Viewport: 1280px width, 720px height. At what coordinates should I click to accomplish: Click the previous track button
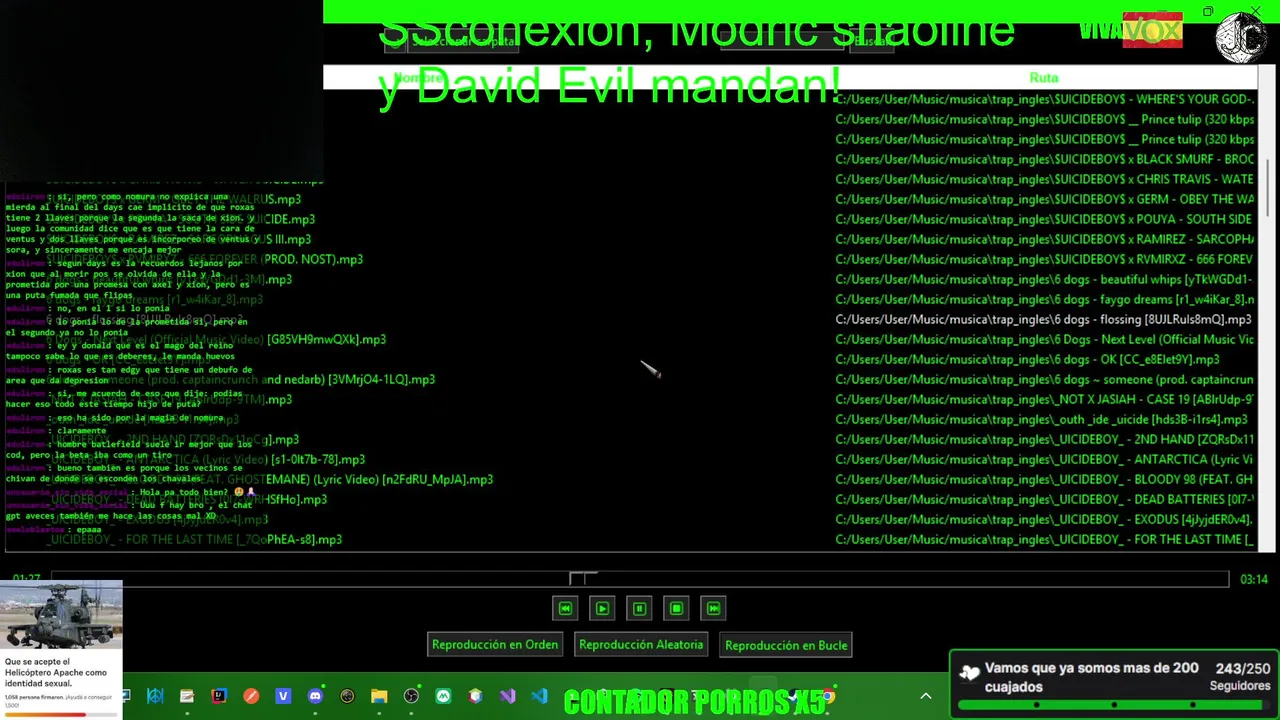point(565,608)
